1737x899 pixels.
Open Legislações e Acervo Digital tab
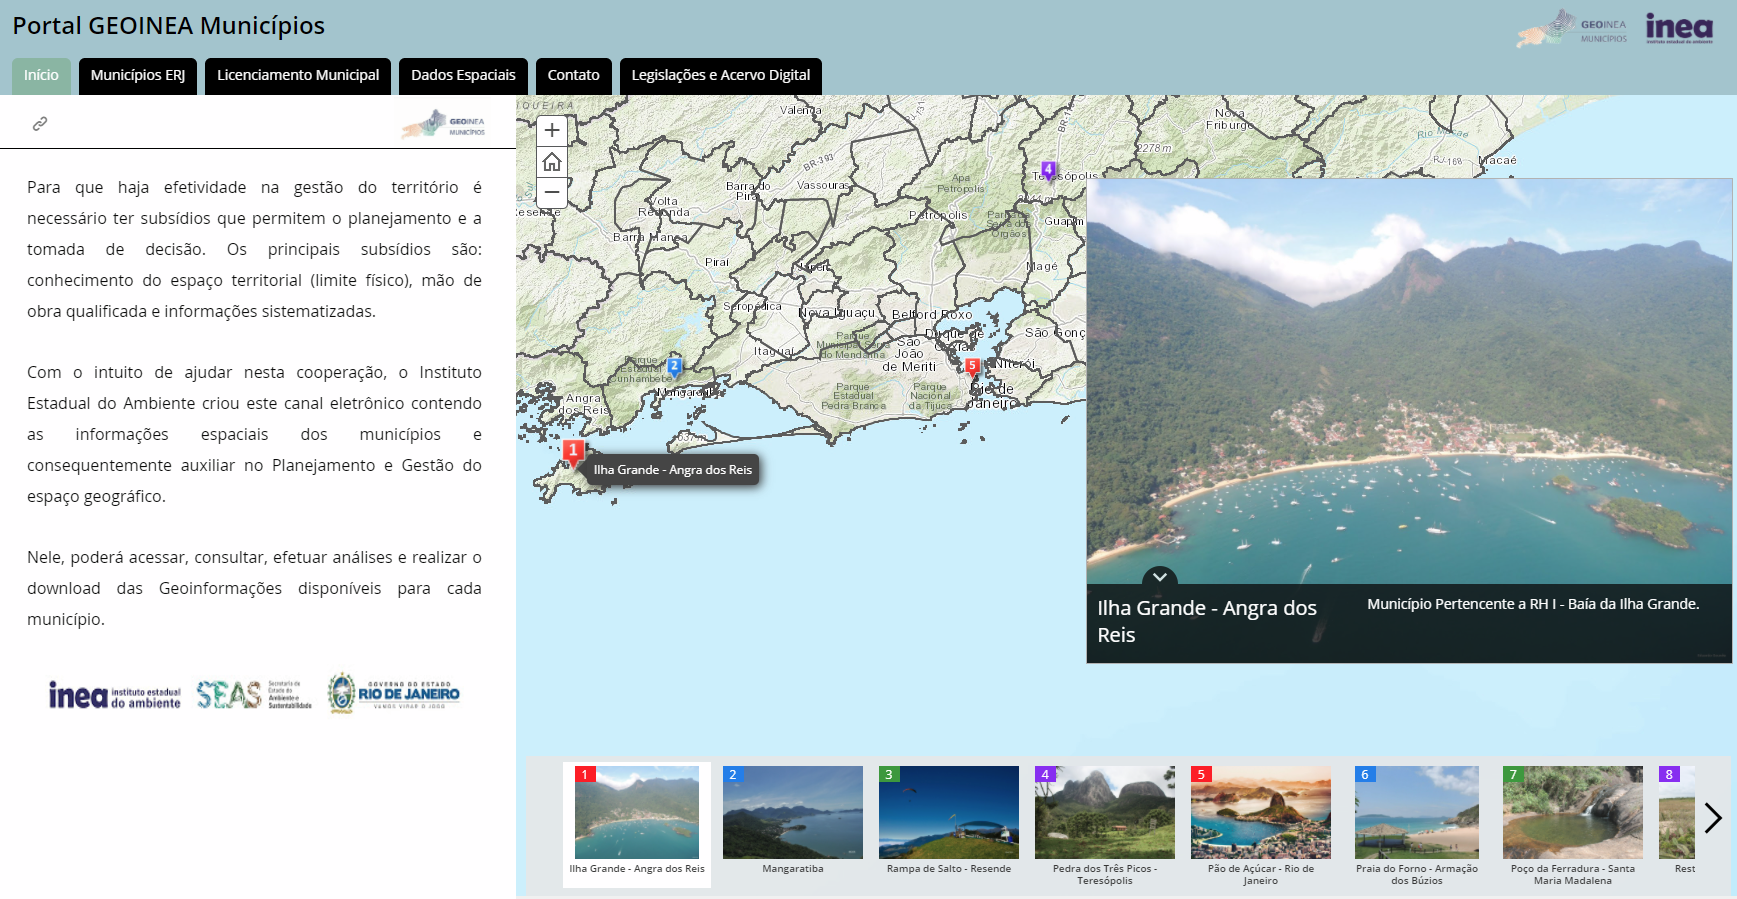coord(720,76)
